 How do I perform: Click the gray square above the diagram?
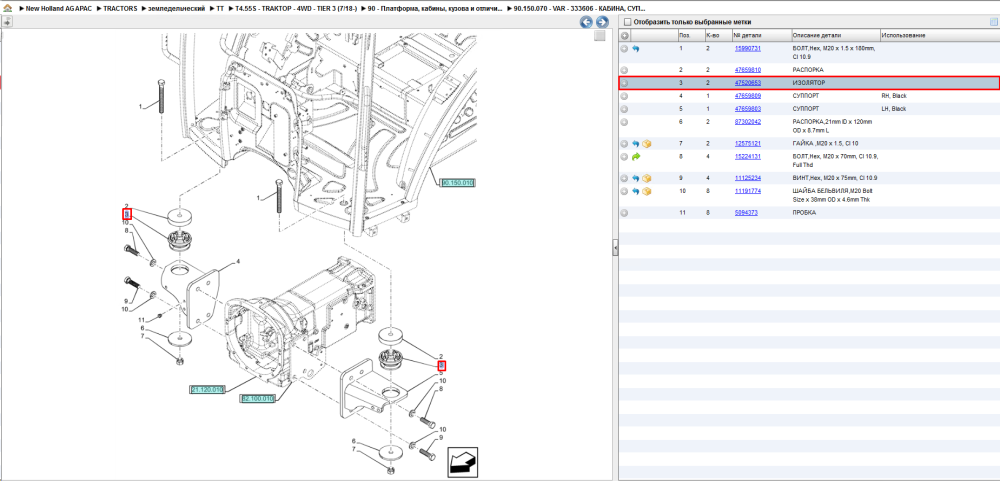pyautogui.click(x=599, y=36)
